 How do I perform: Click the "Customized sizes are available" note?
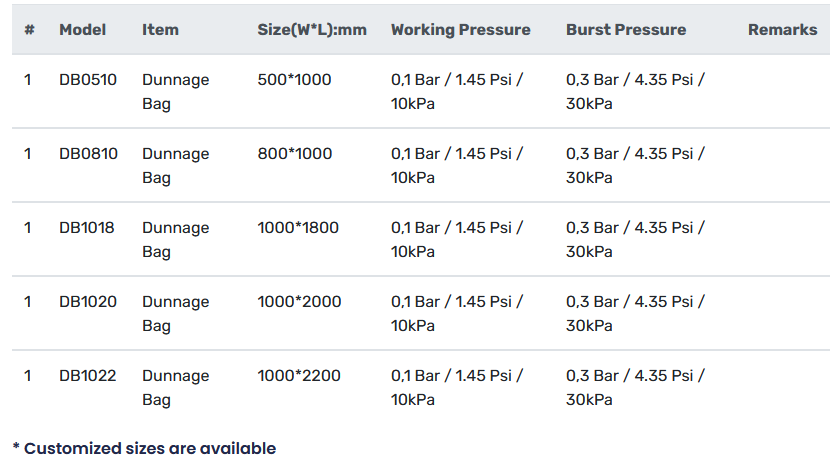click(144, 448)
